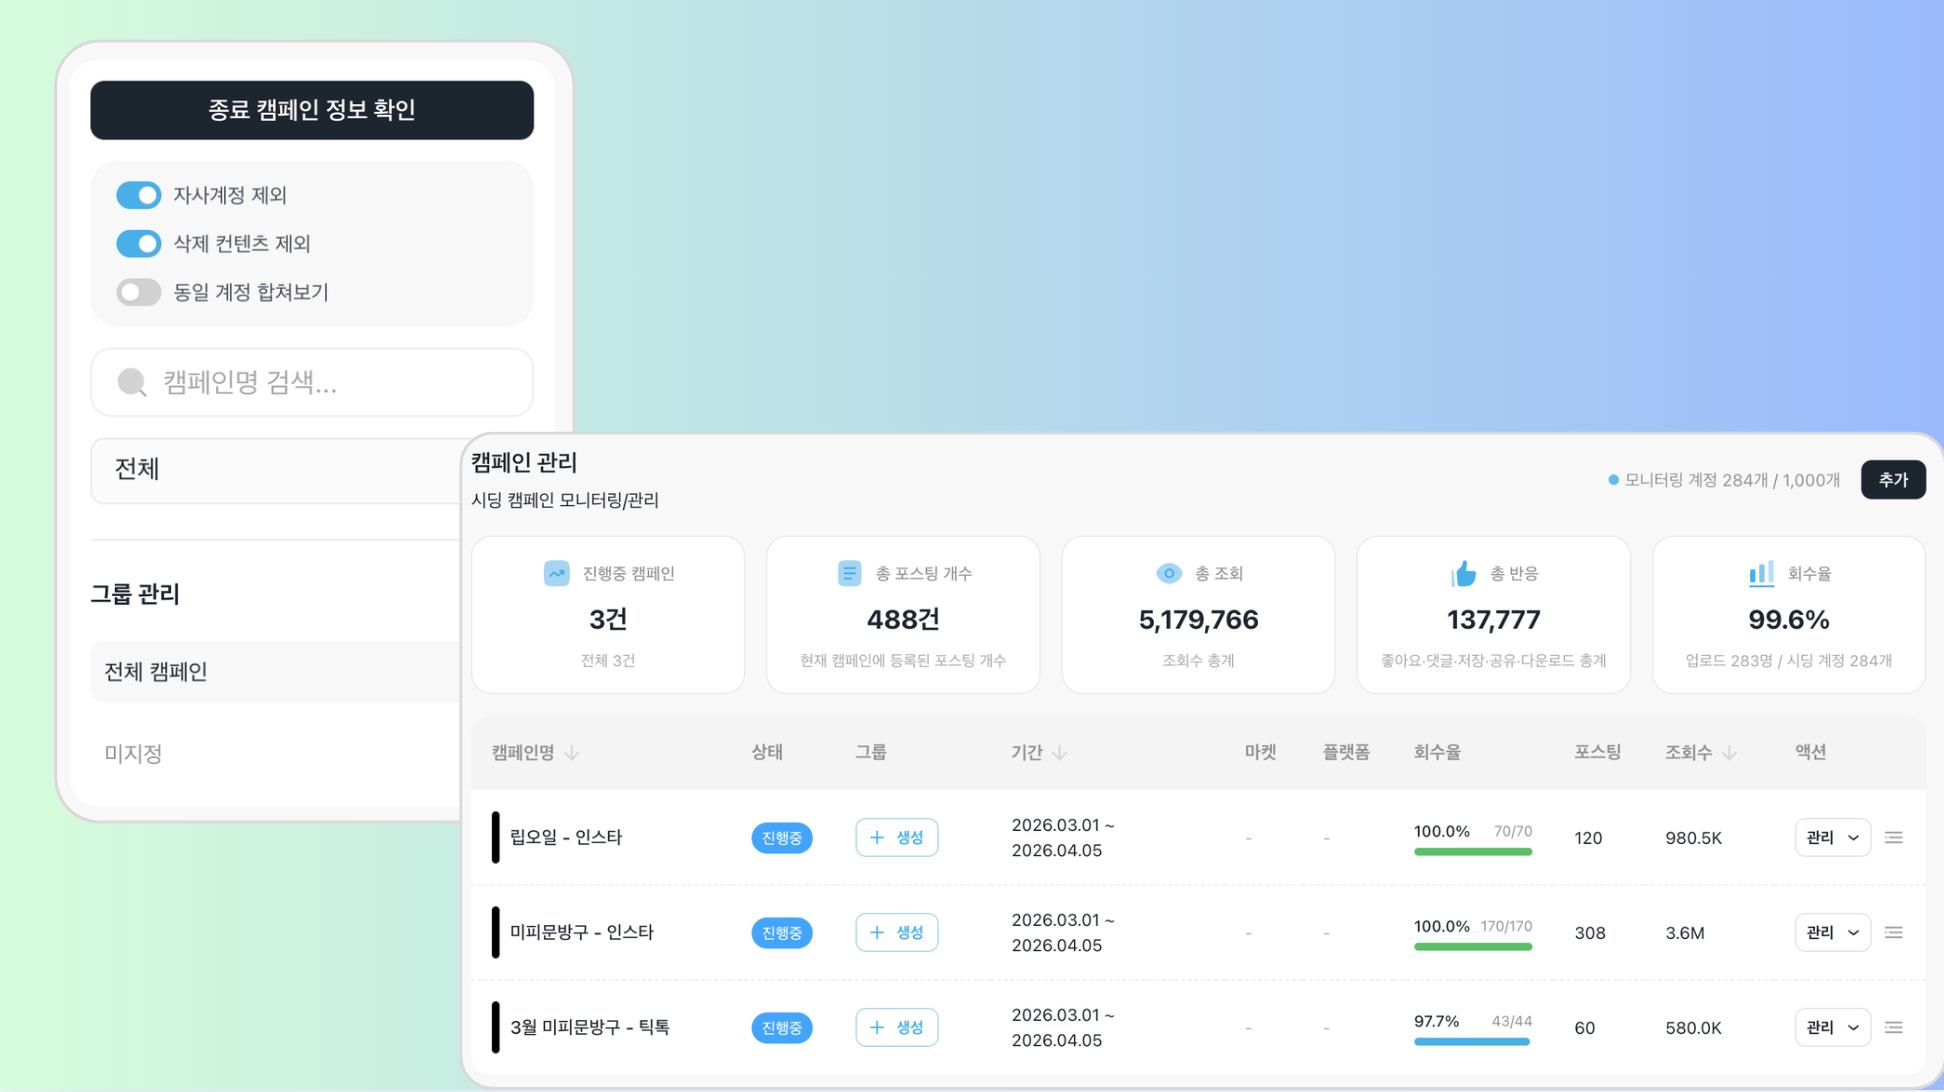Click the document icon beside 총 포스팅 개수
Image resolution: width=1944 pixels, height=1092 pixels.
click(849, 573)
